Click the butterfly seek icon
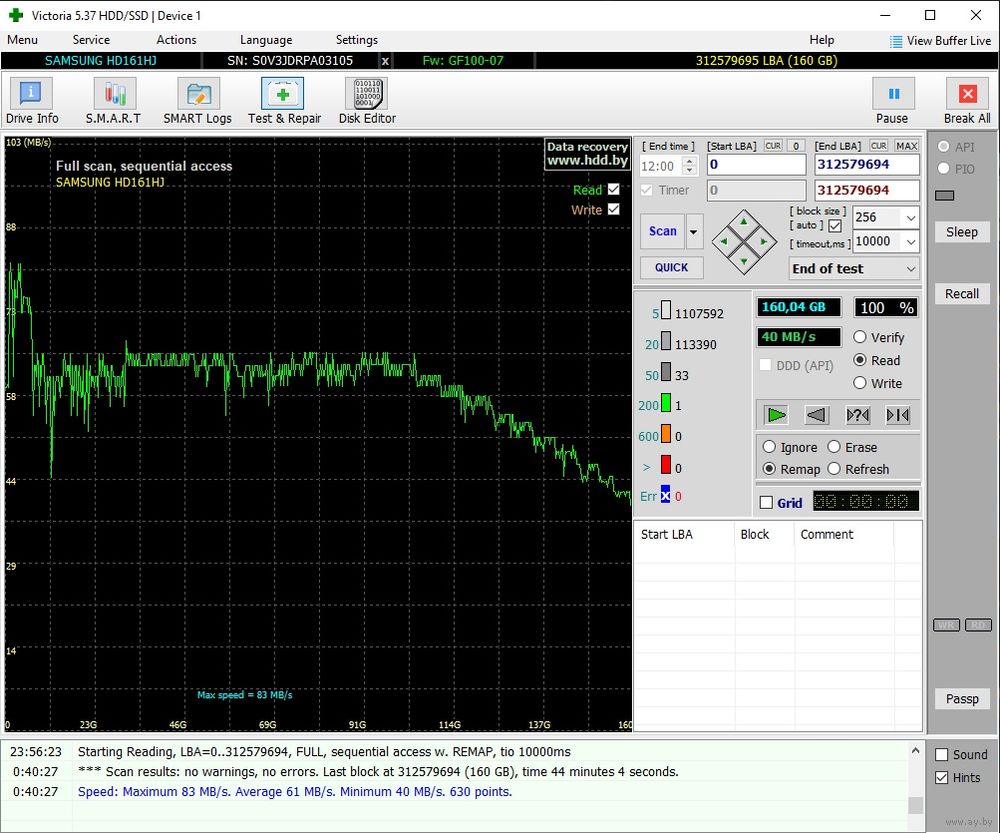Viewport: 1000px width, 833px height. [897, 415]
